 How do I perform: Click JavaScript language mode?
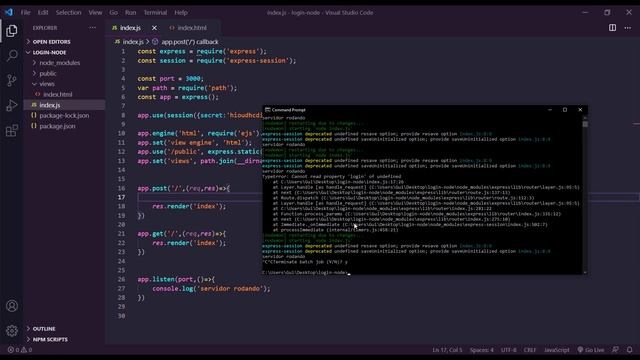click(x=556, y=350)
